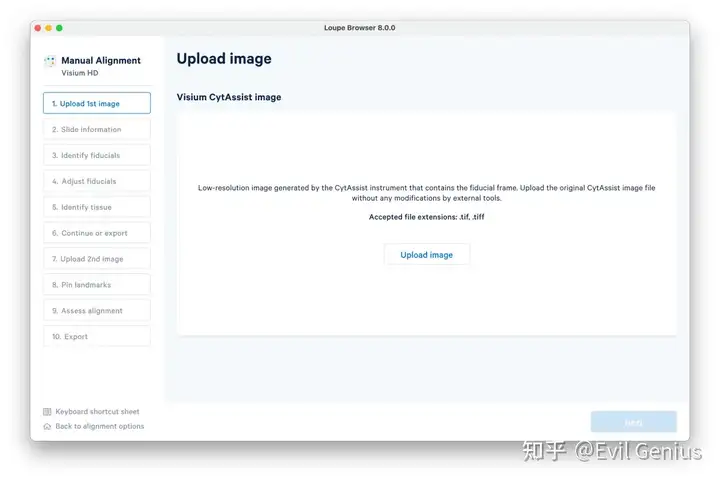Click the keyboard shortcut sheet icon
The width and height of the screenshot is (720, 481).
pos(47,412)
